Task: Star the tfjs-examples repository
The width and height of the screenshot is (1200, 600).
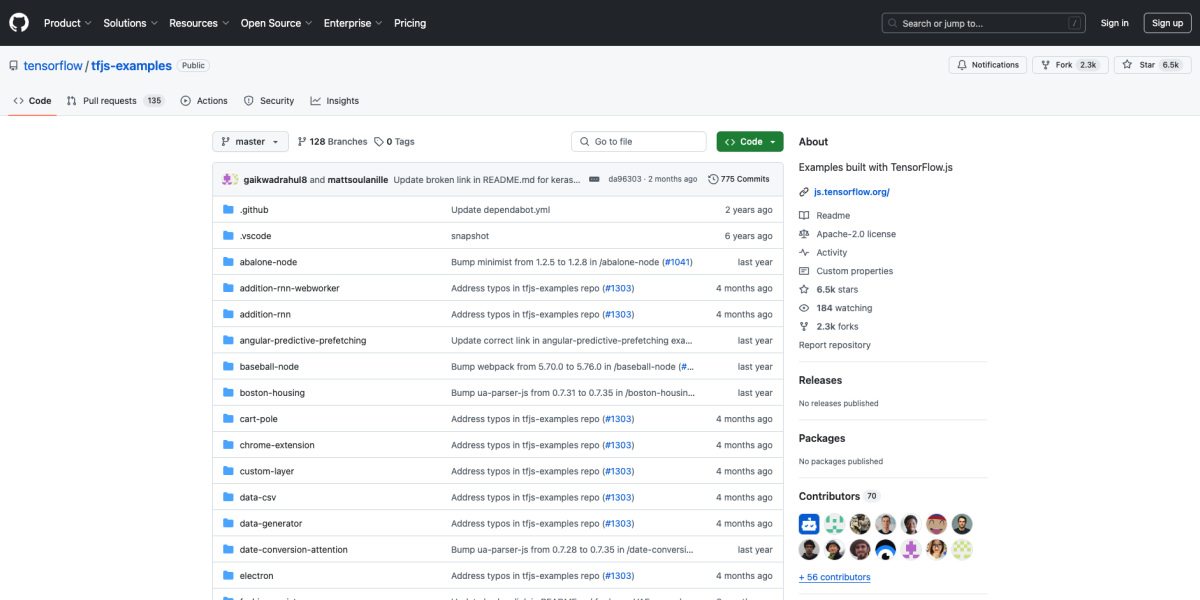Action: [1139, 65]
